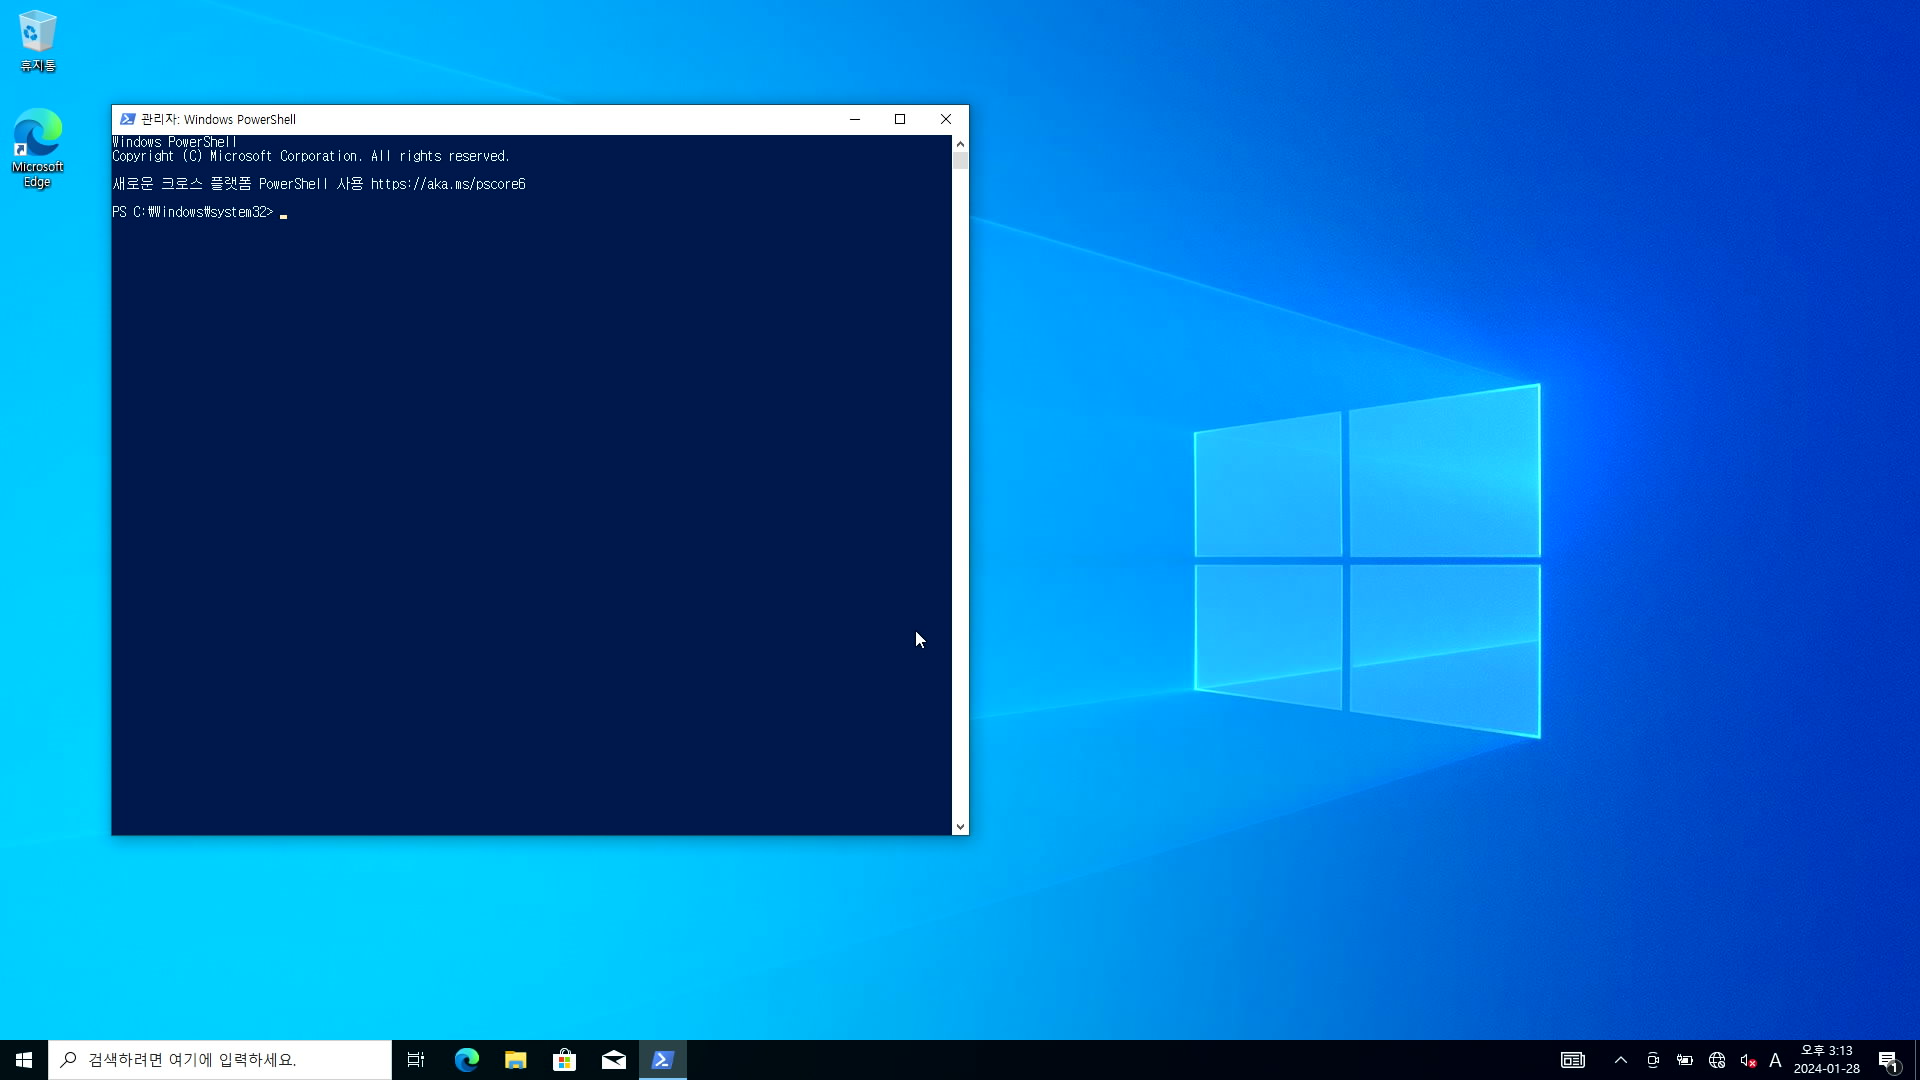Screen dimensions: 1920x1080
Task: Open Task View from taskbar
Action: [x=416, y=1060]
